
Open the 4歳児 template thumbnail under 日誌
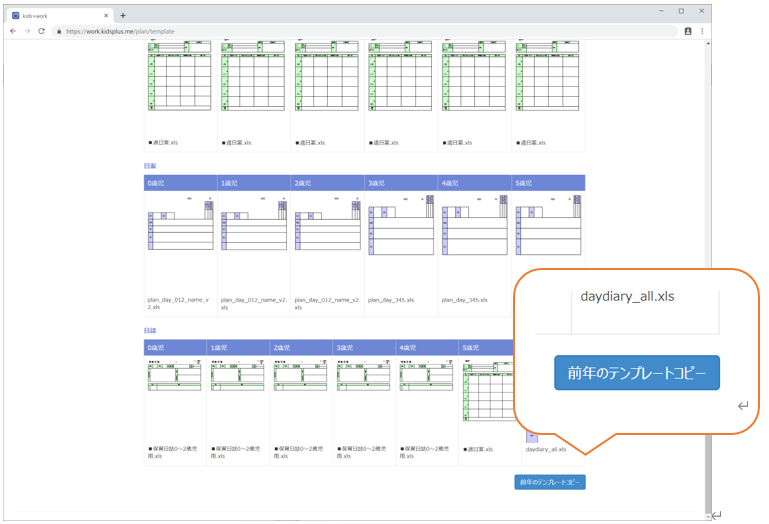pos(426,375)
